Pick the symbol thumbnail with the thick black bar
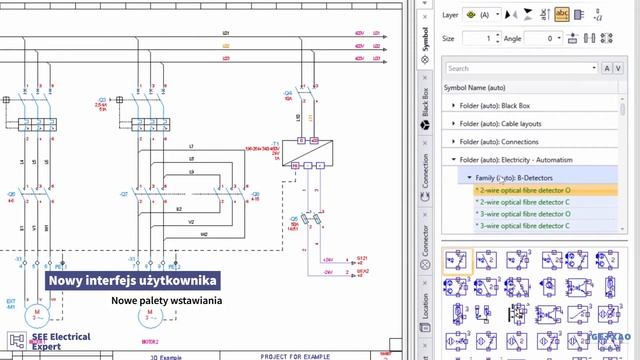The width and height of the screenshot is (640, 360). click(517, 314)
